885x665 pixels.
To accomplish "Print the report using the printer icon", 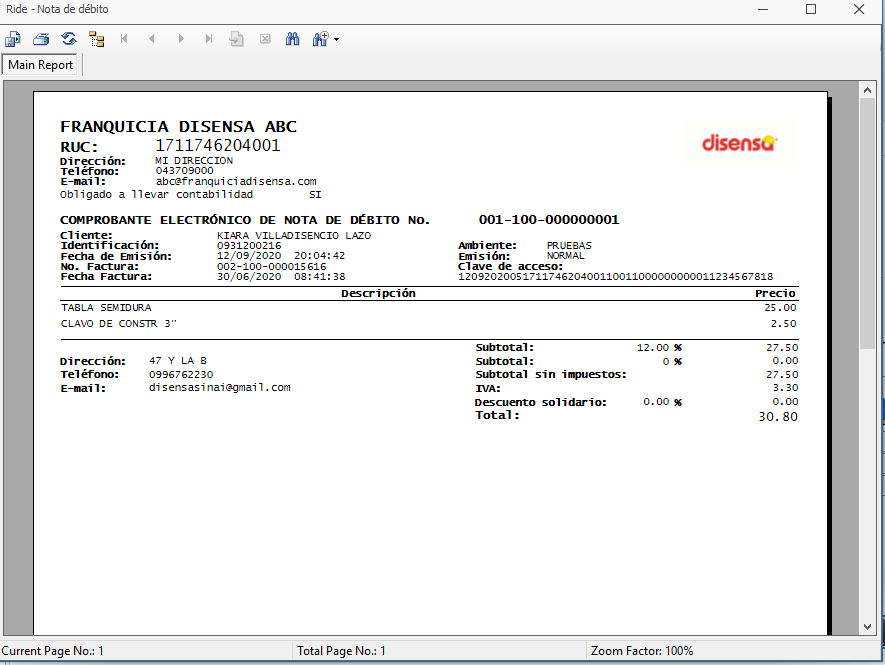I will pos(41,39).
